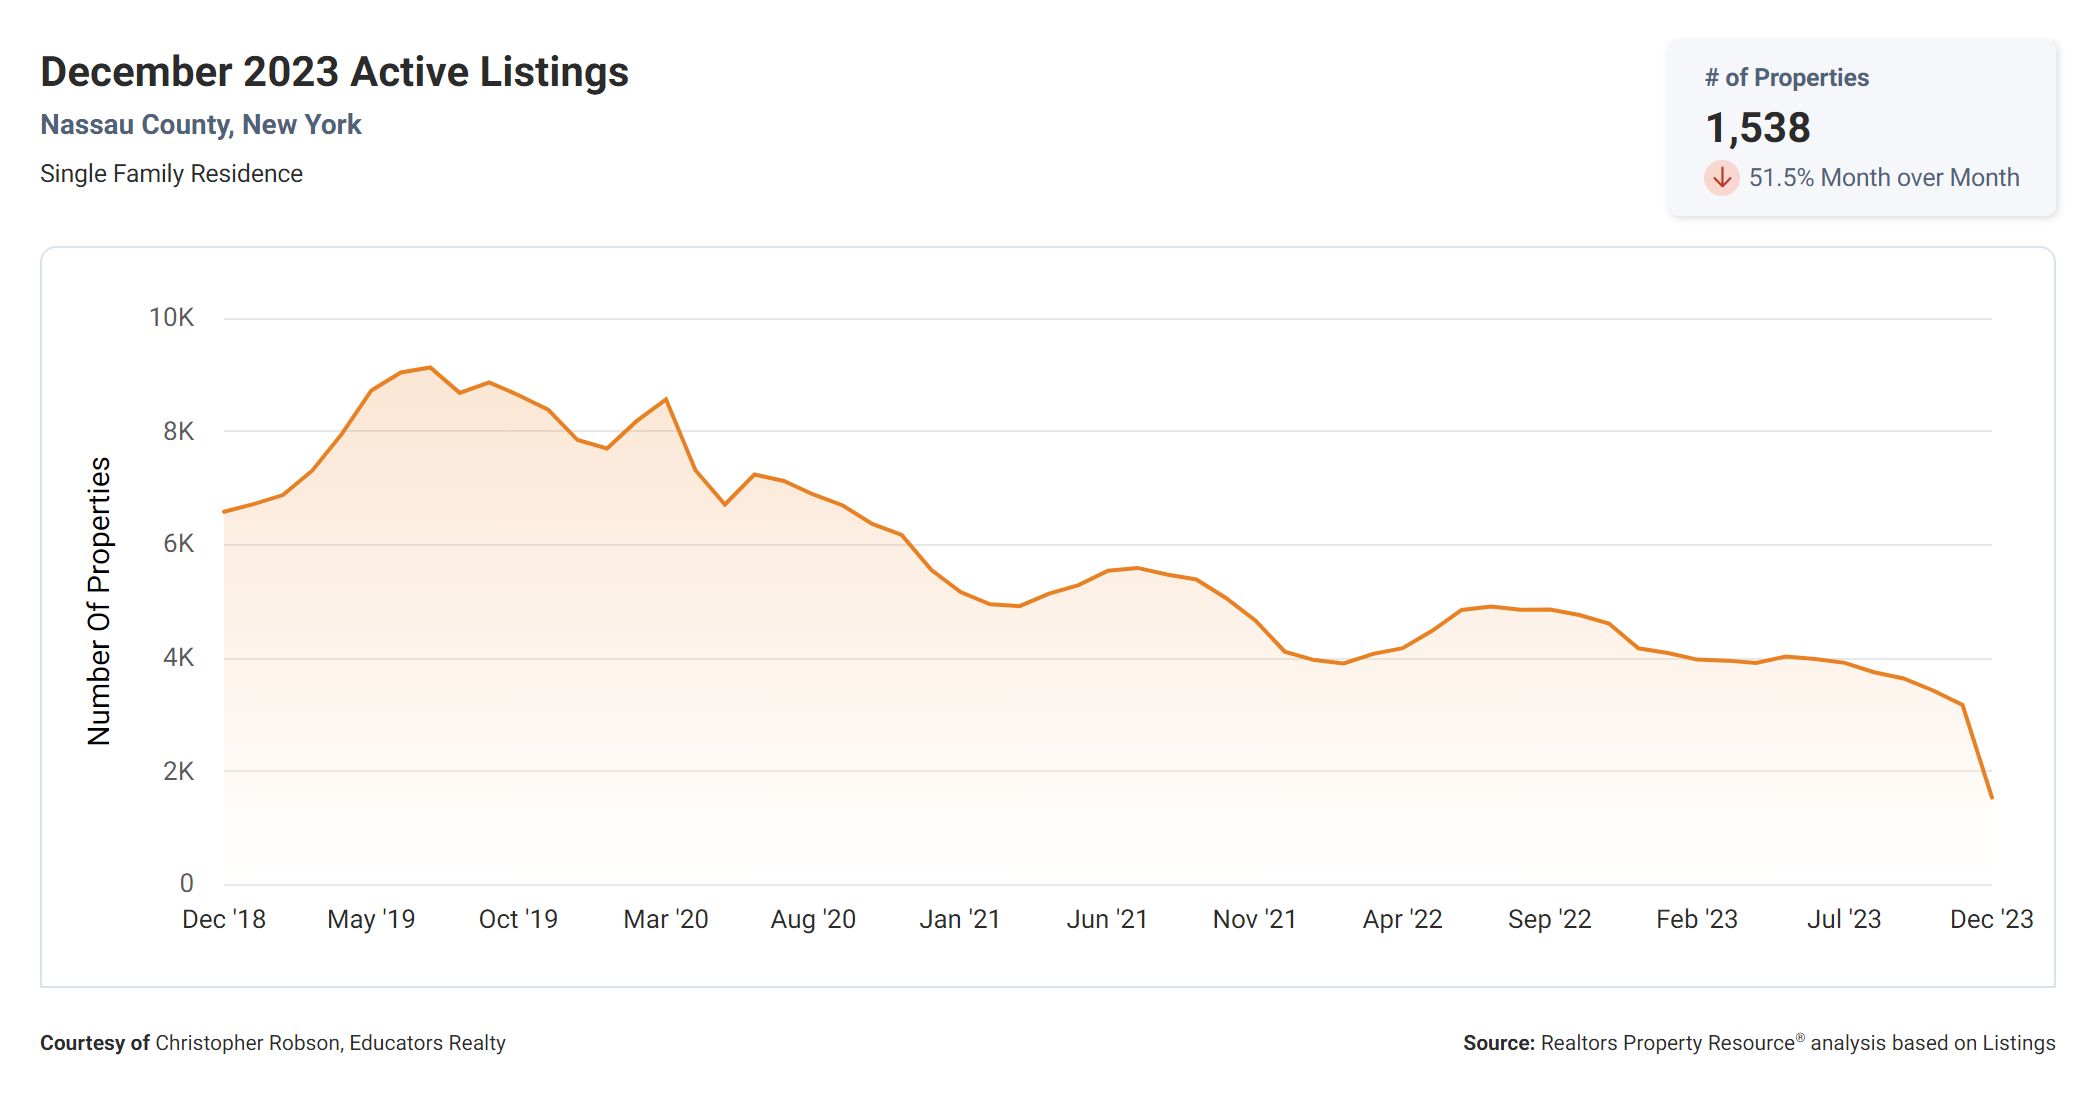Click the Jun '21 x-axis label
The width and height of the screenshot is (2096, 1100).
1107,920
